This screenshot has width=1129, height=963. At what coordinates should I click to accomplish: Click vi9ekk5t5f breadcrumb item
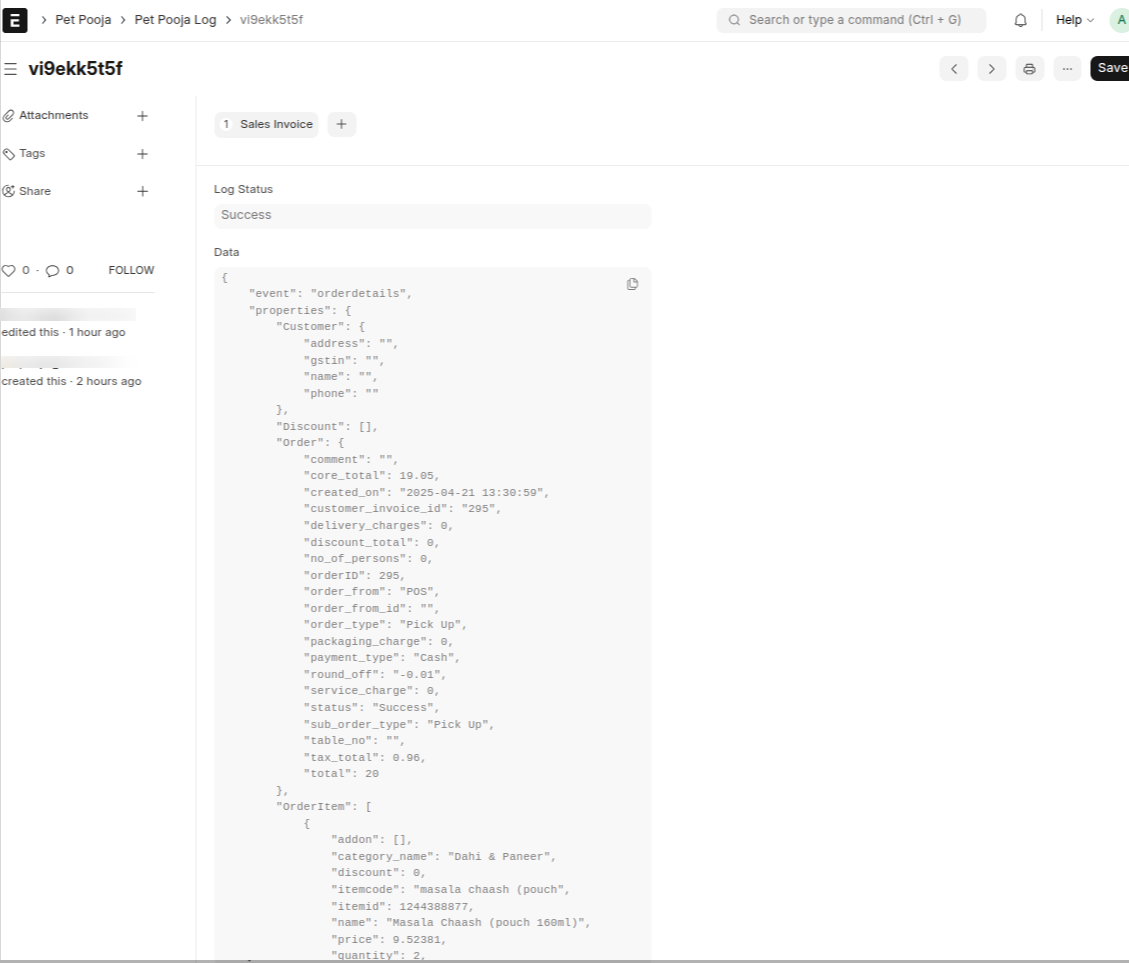[x=271, y=20]
